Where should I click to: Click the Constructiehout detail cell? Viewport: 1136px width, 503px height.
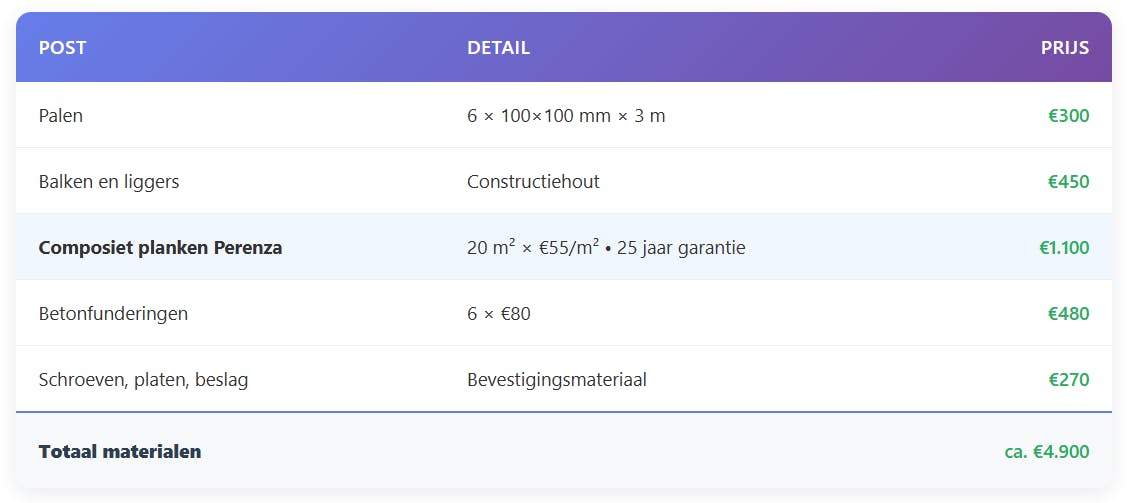pyautogui.click(x=533, y=182)
